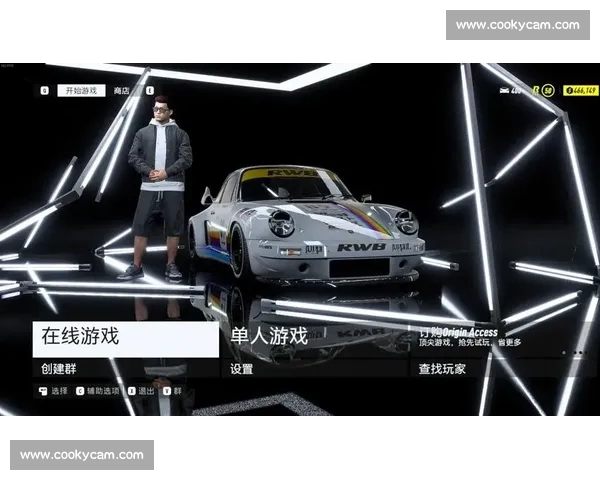
Task: Click the RWB Porsche car
Action: tap(310, 225)
